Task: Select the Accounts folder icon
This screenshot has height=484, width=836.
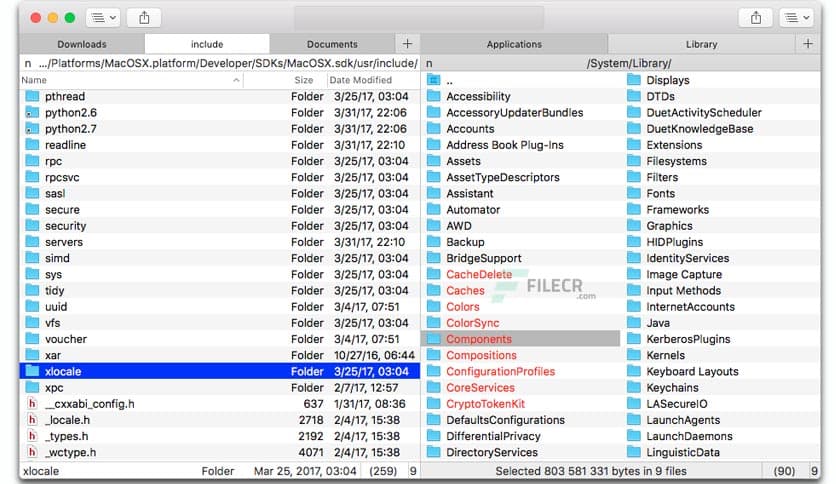Action: (433, 128)
